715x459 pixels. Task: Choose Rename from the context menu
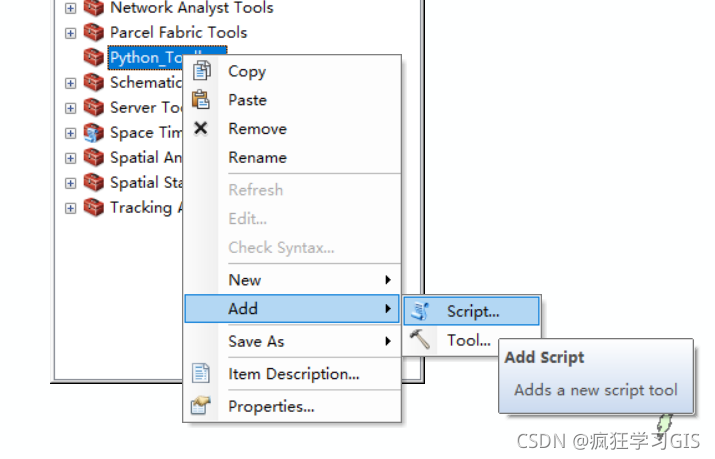(x=257, y=158)
